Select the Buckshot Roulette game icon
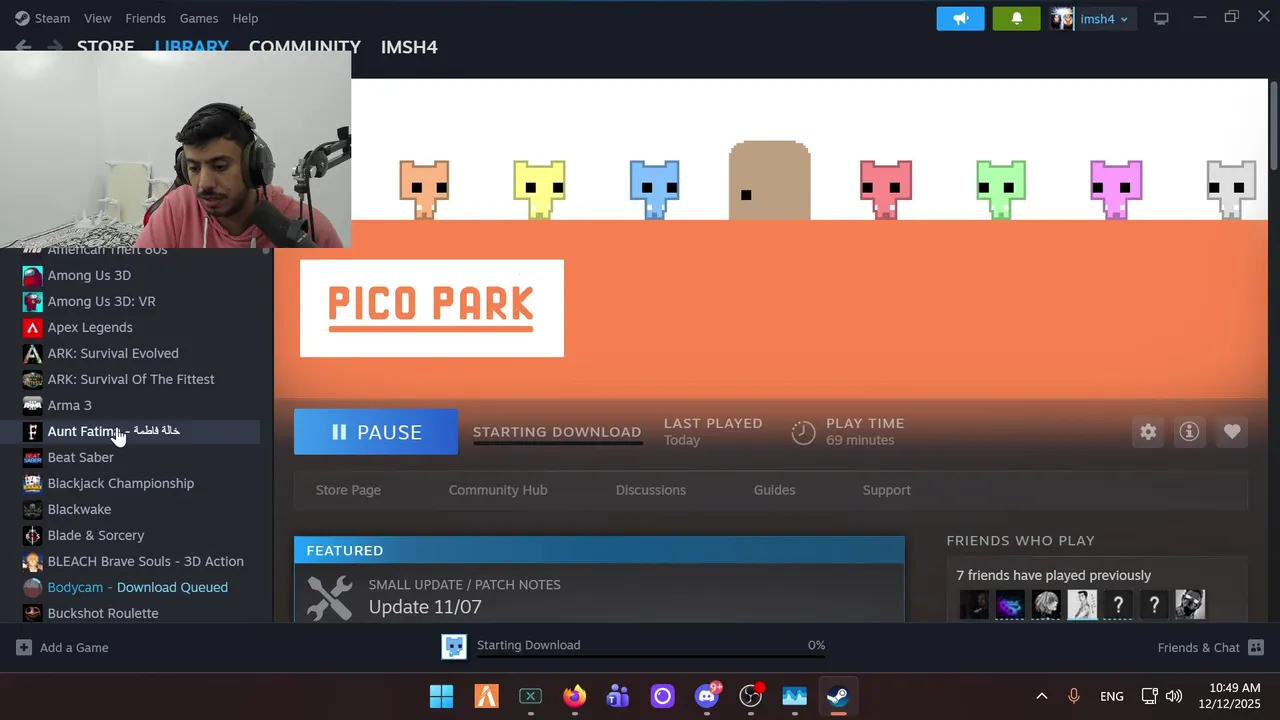Image resolution: width=1280 pixels, height=720 pixels. click(32, 613)
